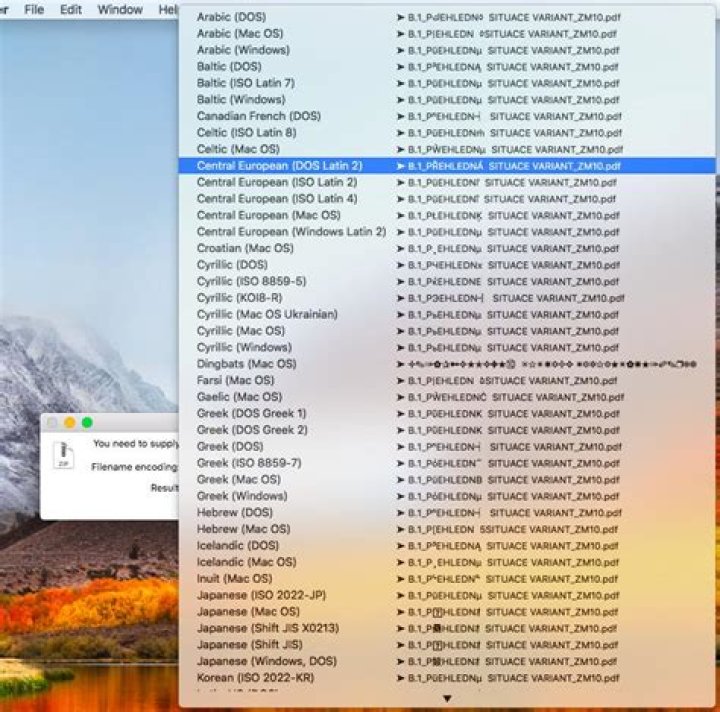Choose Greek (Windows) encoding
Viewport: 720px width, 712px height.
447,497
